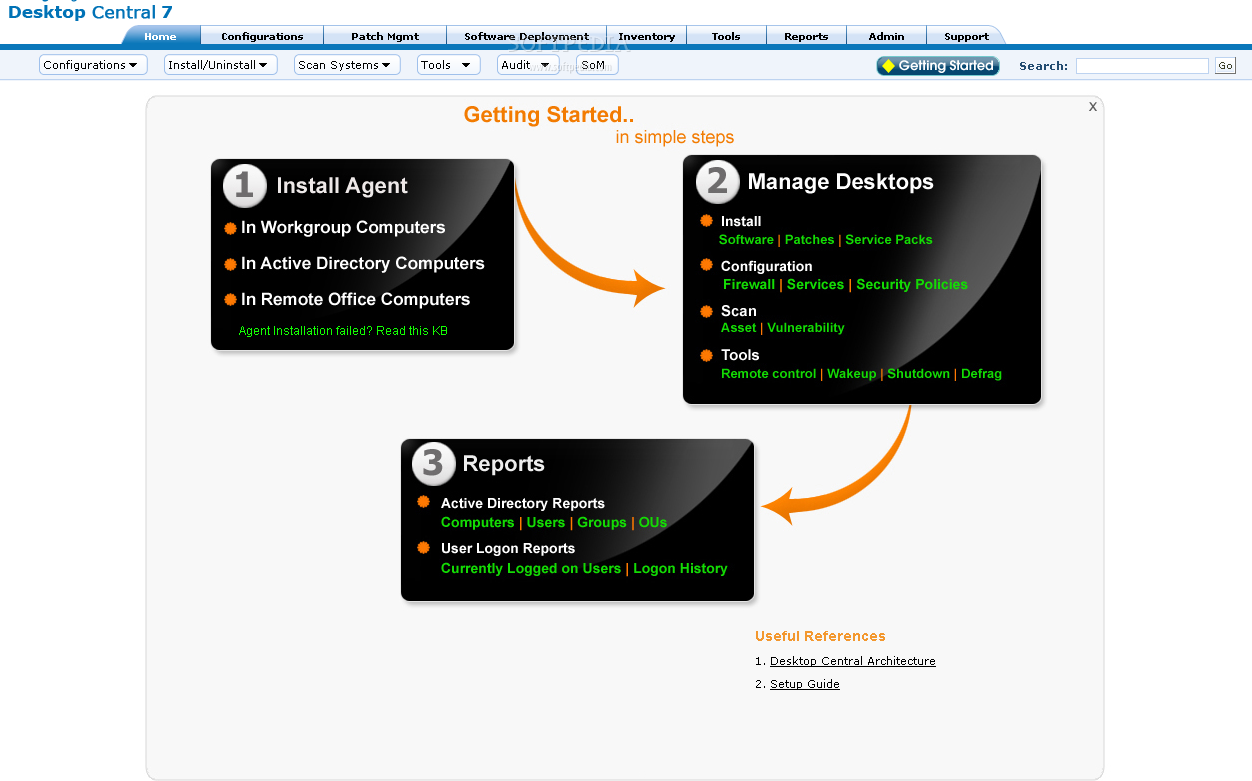Choose In Workgroup Computers
Viewport: 1252px width, 781px height.
(343, 228)
